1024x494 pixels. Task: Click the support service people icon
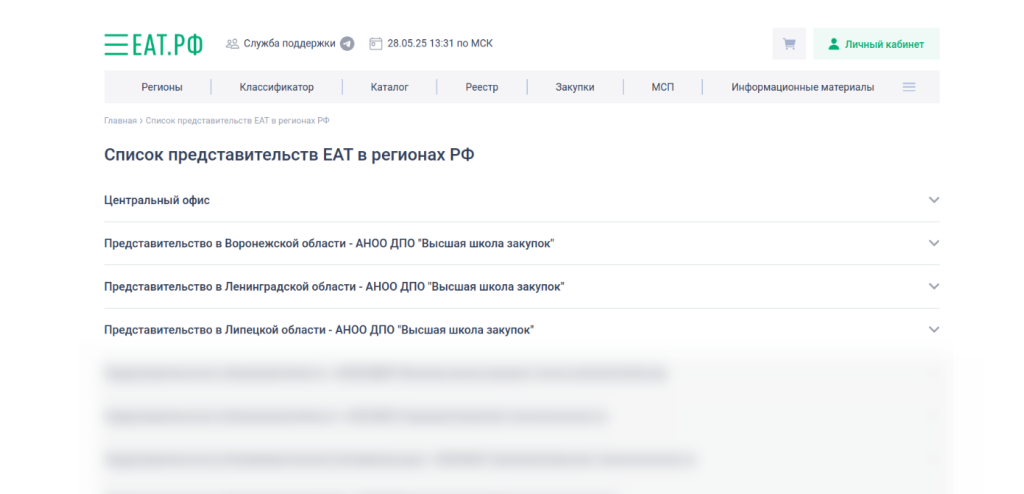coord(232,44)
